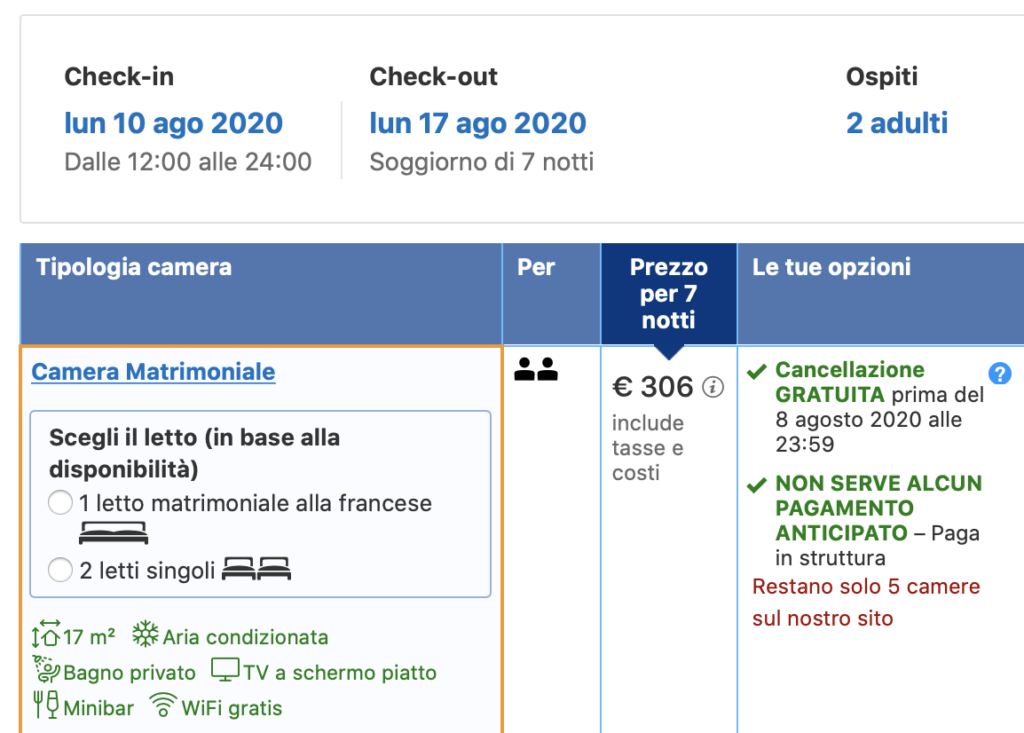
Task: Click the free WiFi icon
Action: point(163,707)
